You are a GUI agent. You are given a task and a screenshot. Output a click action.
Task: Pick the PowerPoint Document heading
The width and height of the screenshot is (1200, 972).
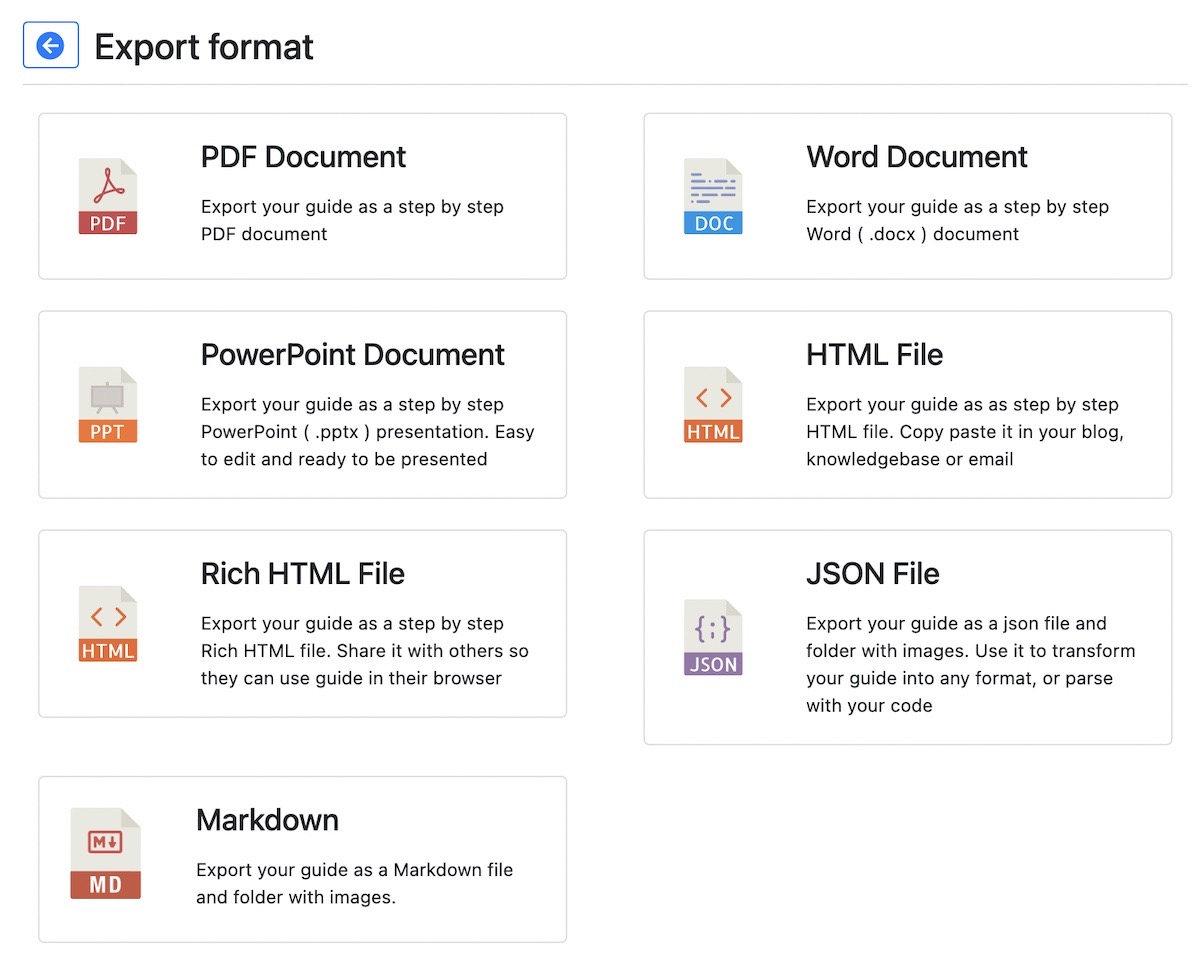tap(352, 355)
